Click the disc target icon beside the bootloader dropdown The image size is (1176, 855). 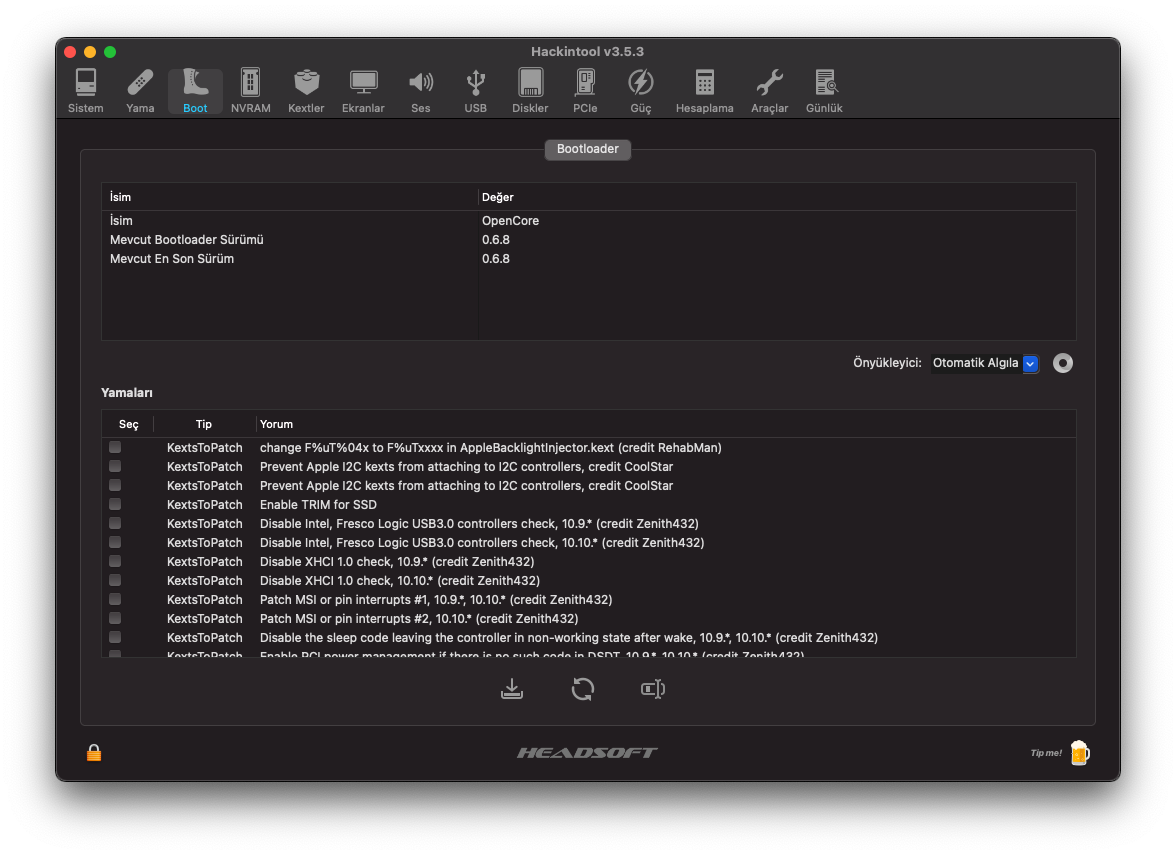pyautogui.click(x=1062, y=363)
